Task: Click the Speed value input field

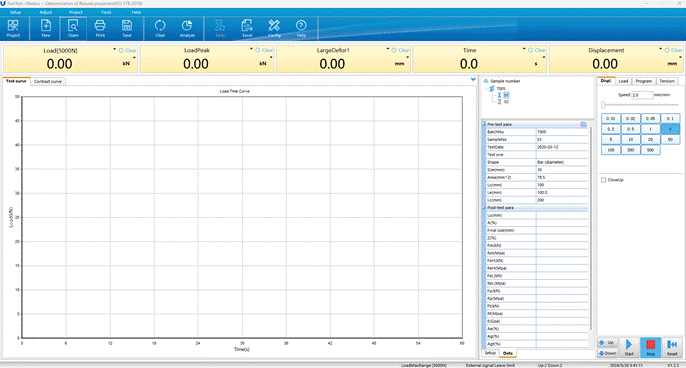Action: tap(642, 95)
